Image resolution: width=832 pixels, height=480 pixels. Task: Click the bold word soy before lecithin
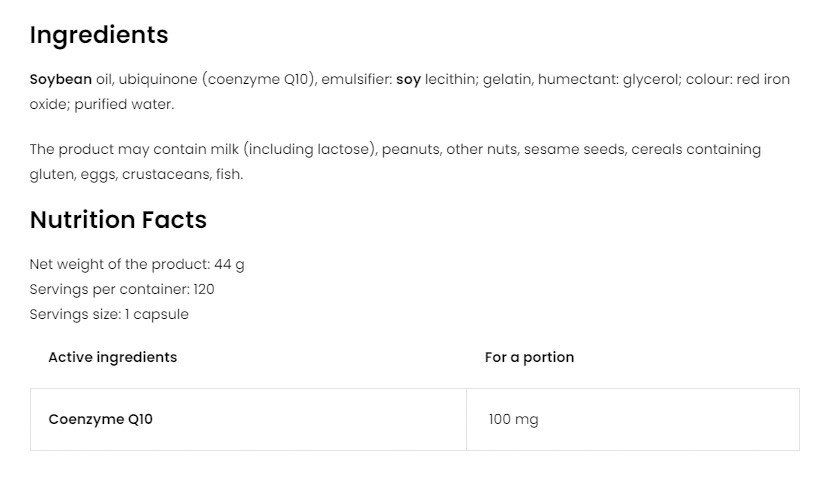point(408,79)
